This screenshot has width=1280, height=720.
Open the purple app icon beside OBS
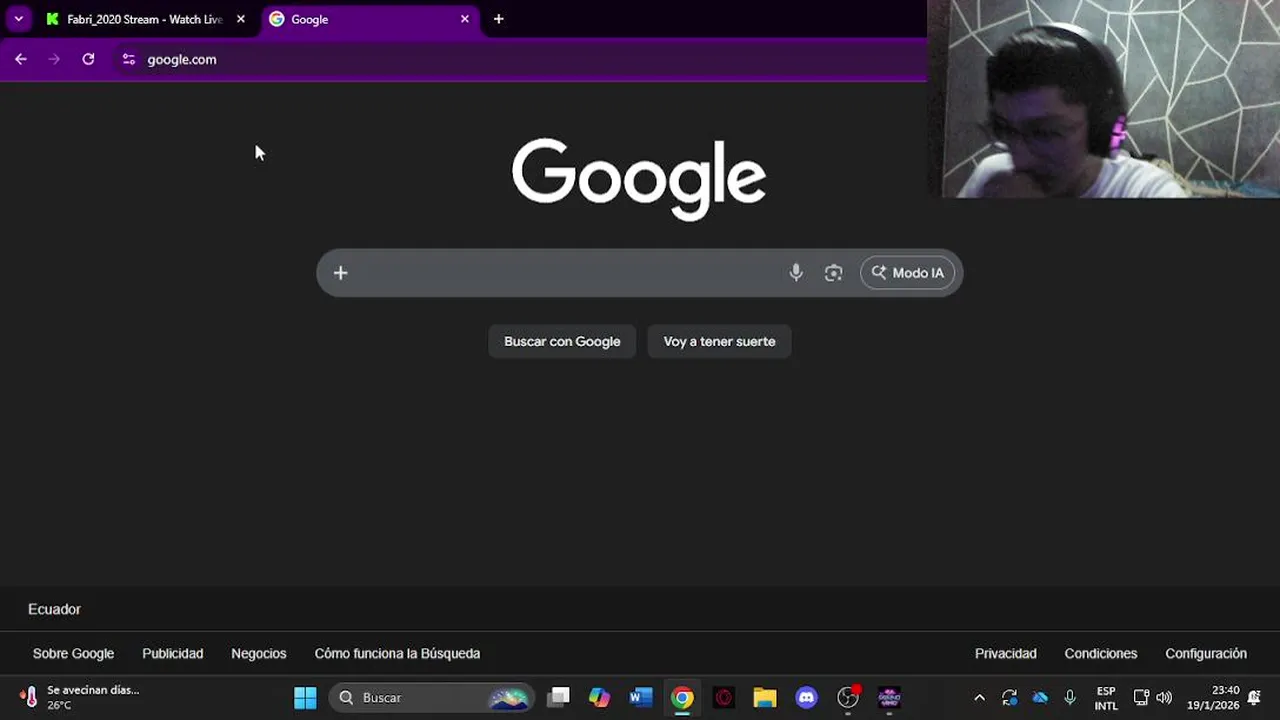pos(889,697)
